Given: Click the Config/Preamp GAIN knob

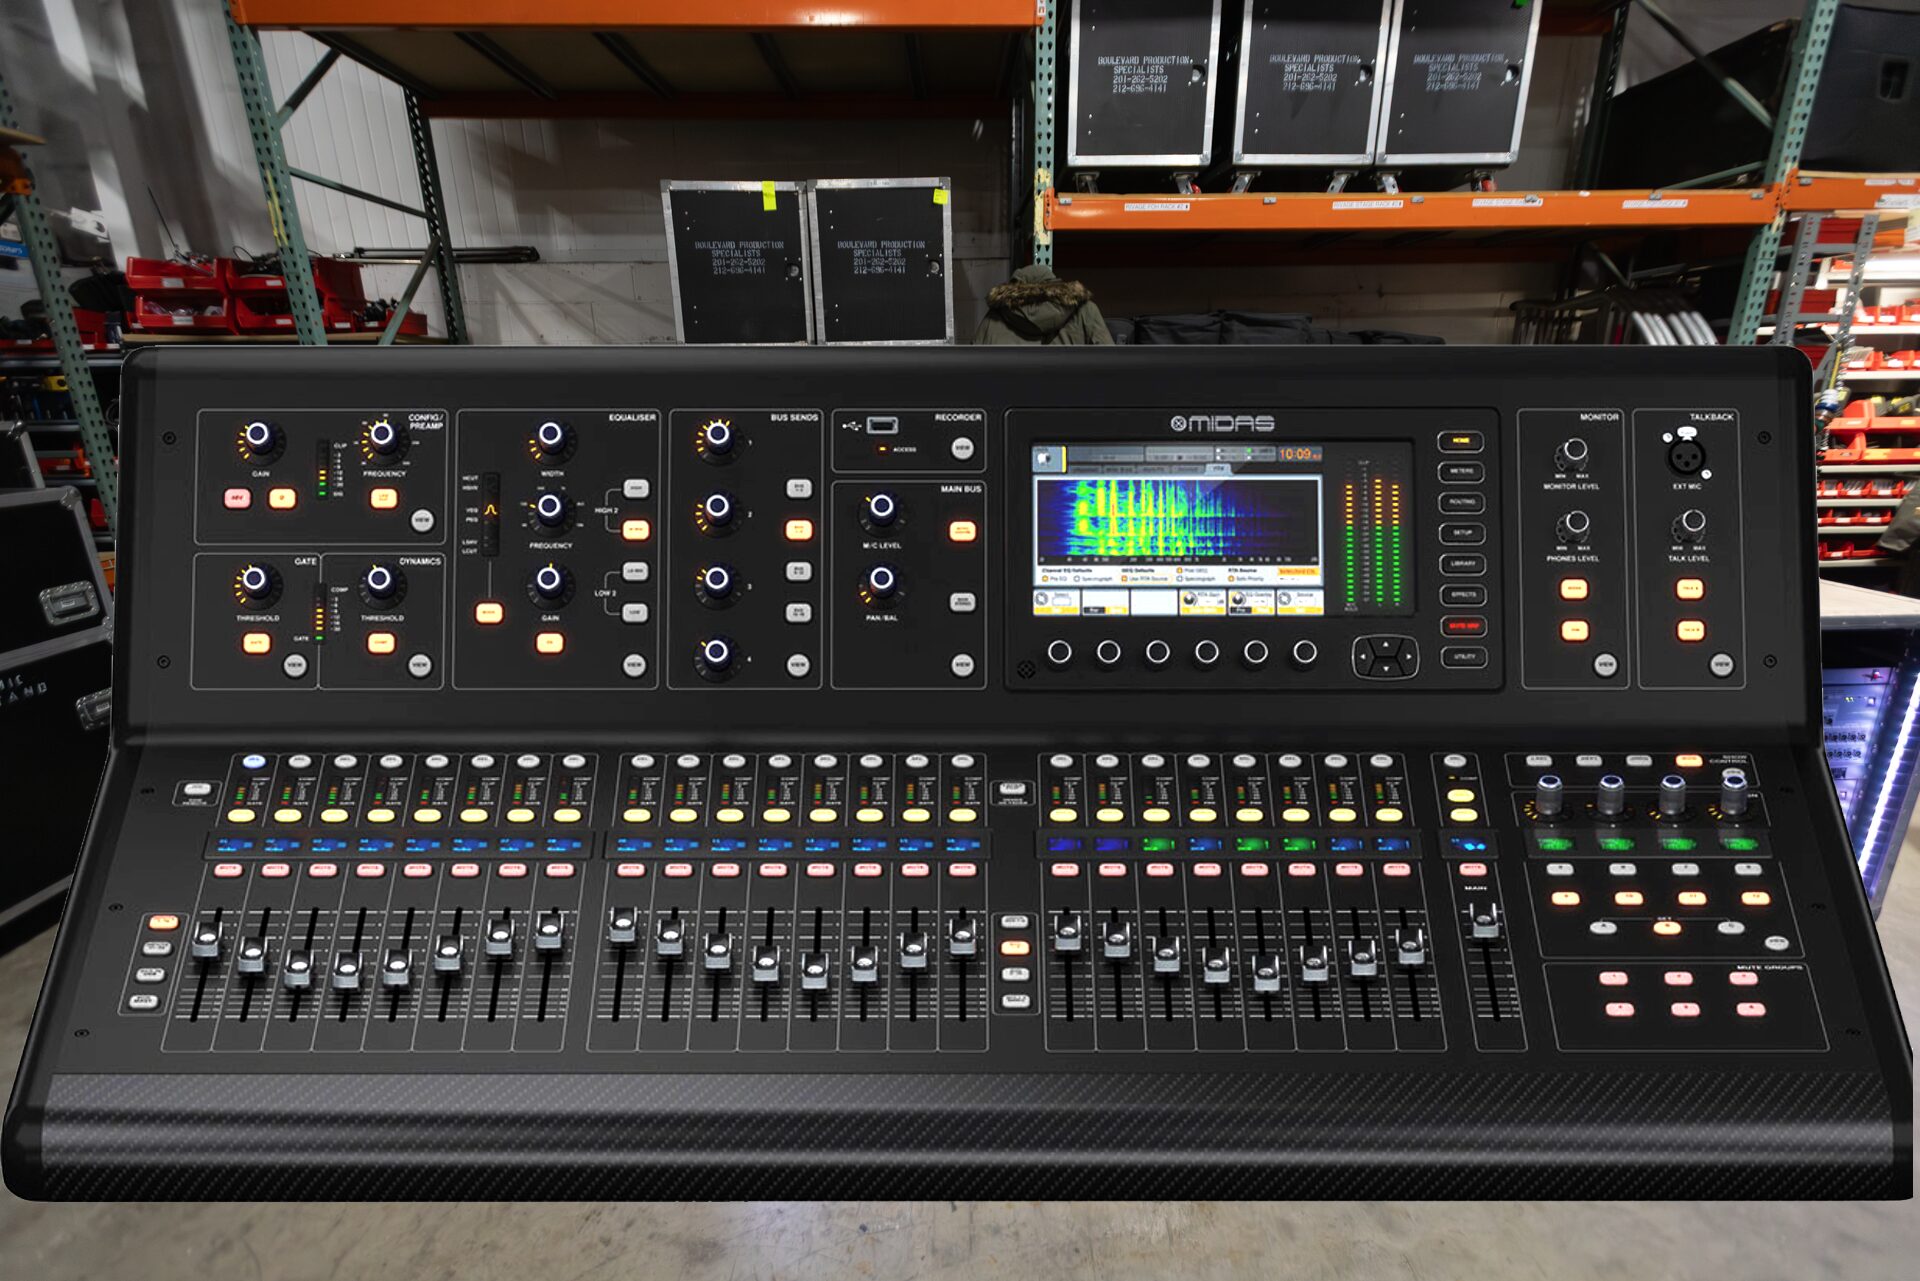Looking at the screenshot, I should [258, 435].
